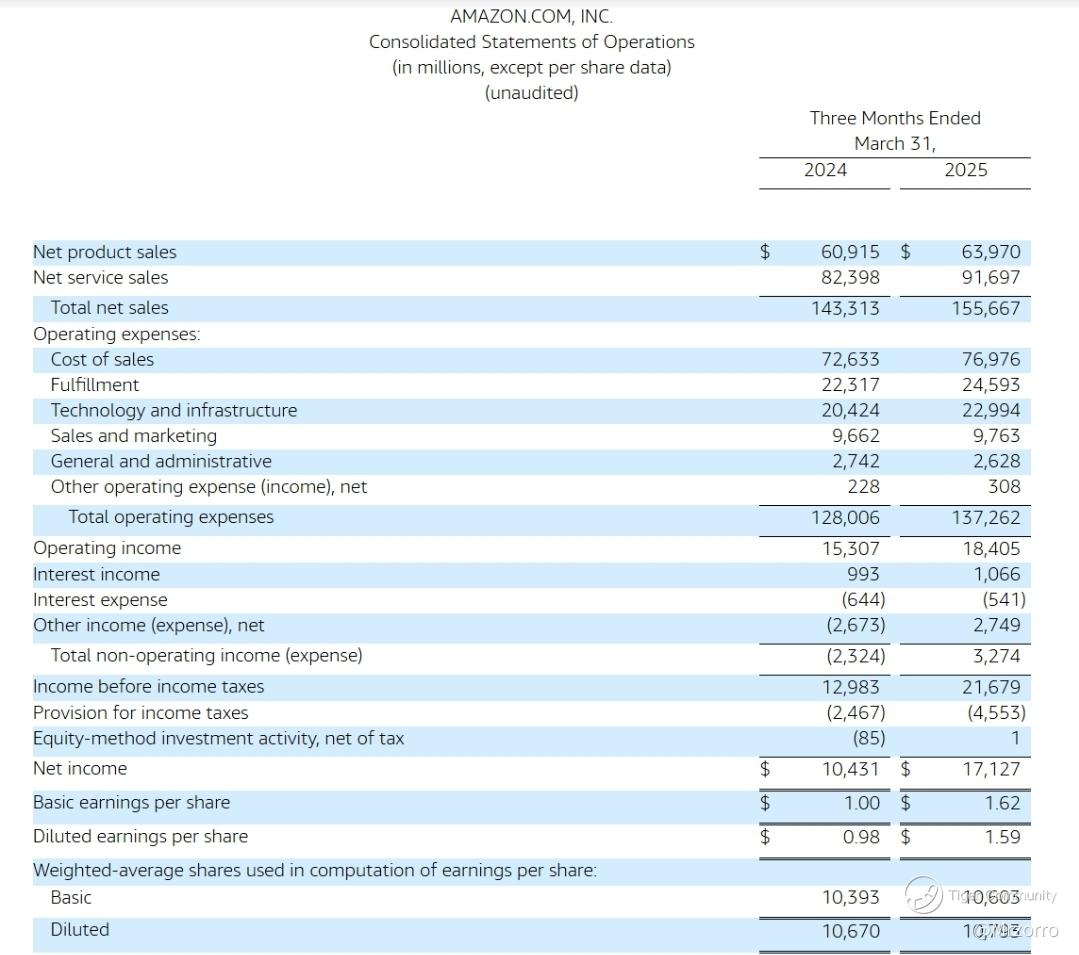Click diluted earnings per share 0.98
This screenshot has width=1079, height=955.
(x=861, y=837)
